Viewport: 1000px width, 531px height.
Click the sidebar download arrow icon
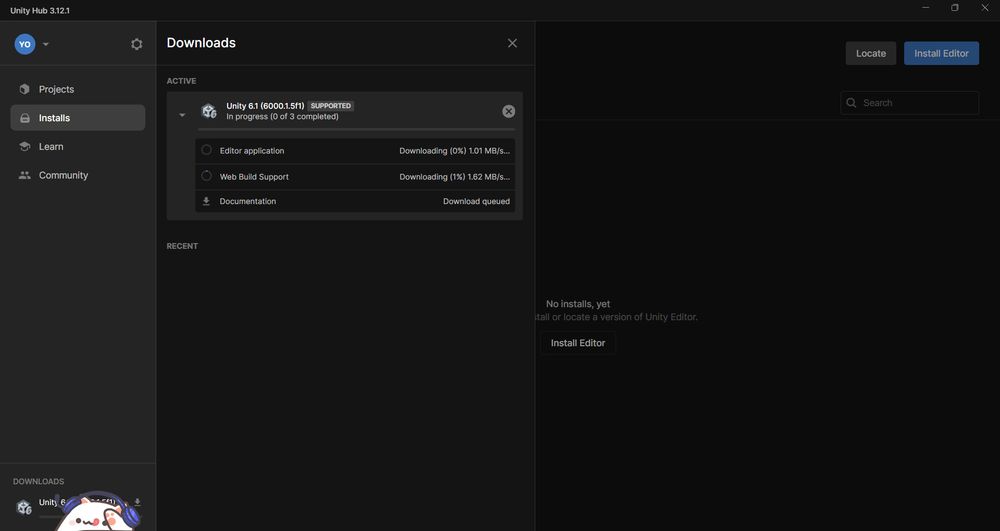137,503
